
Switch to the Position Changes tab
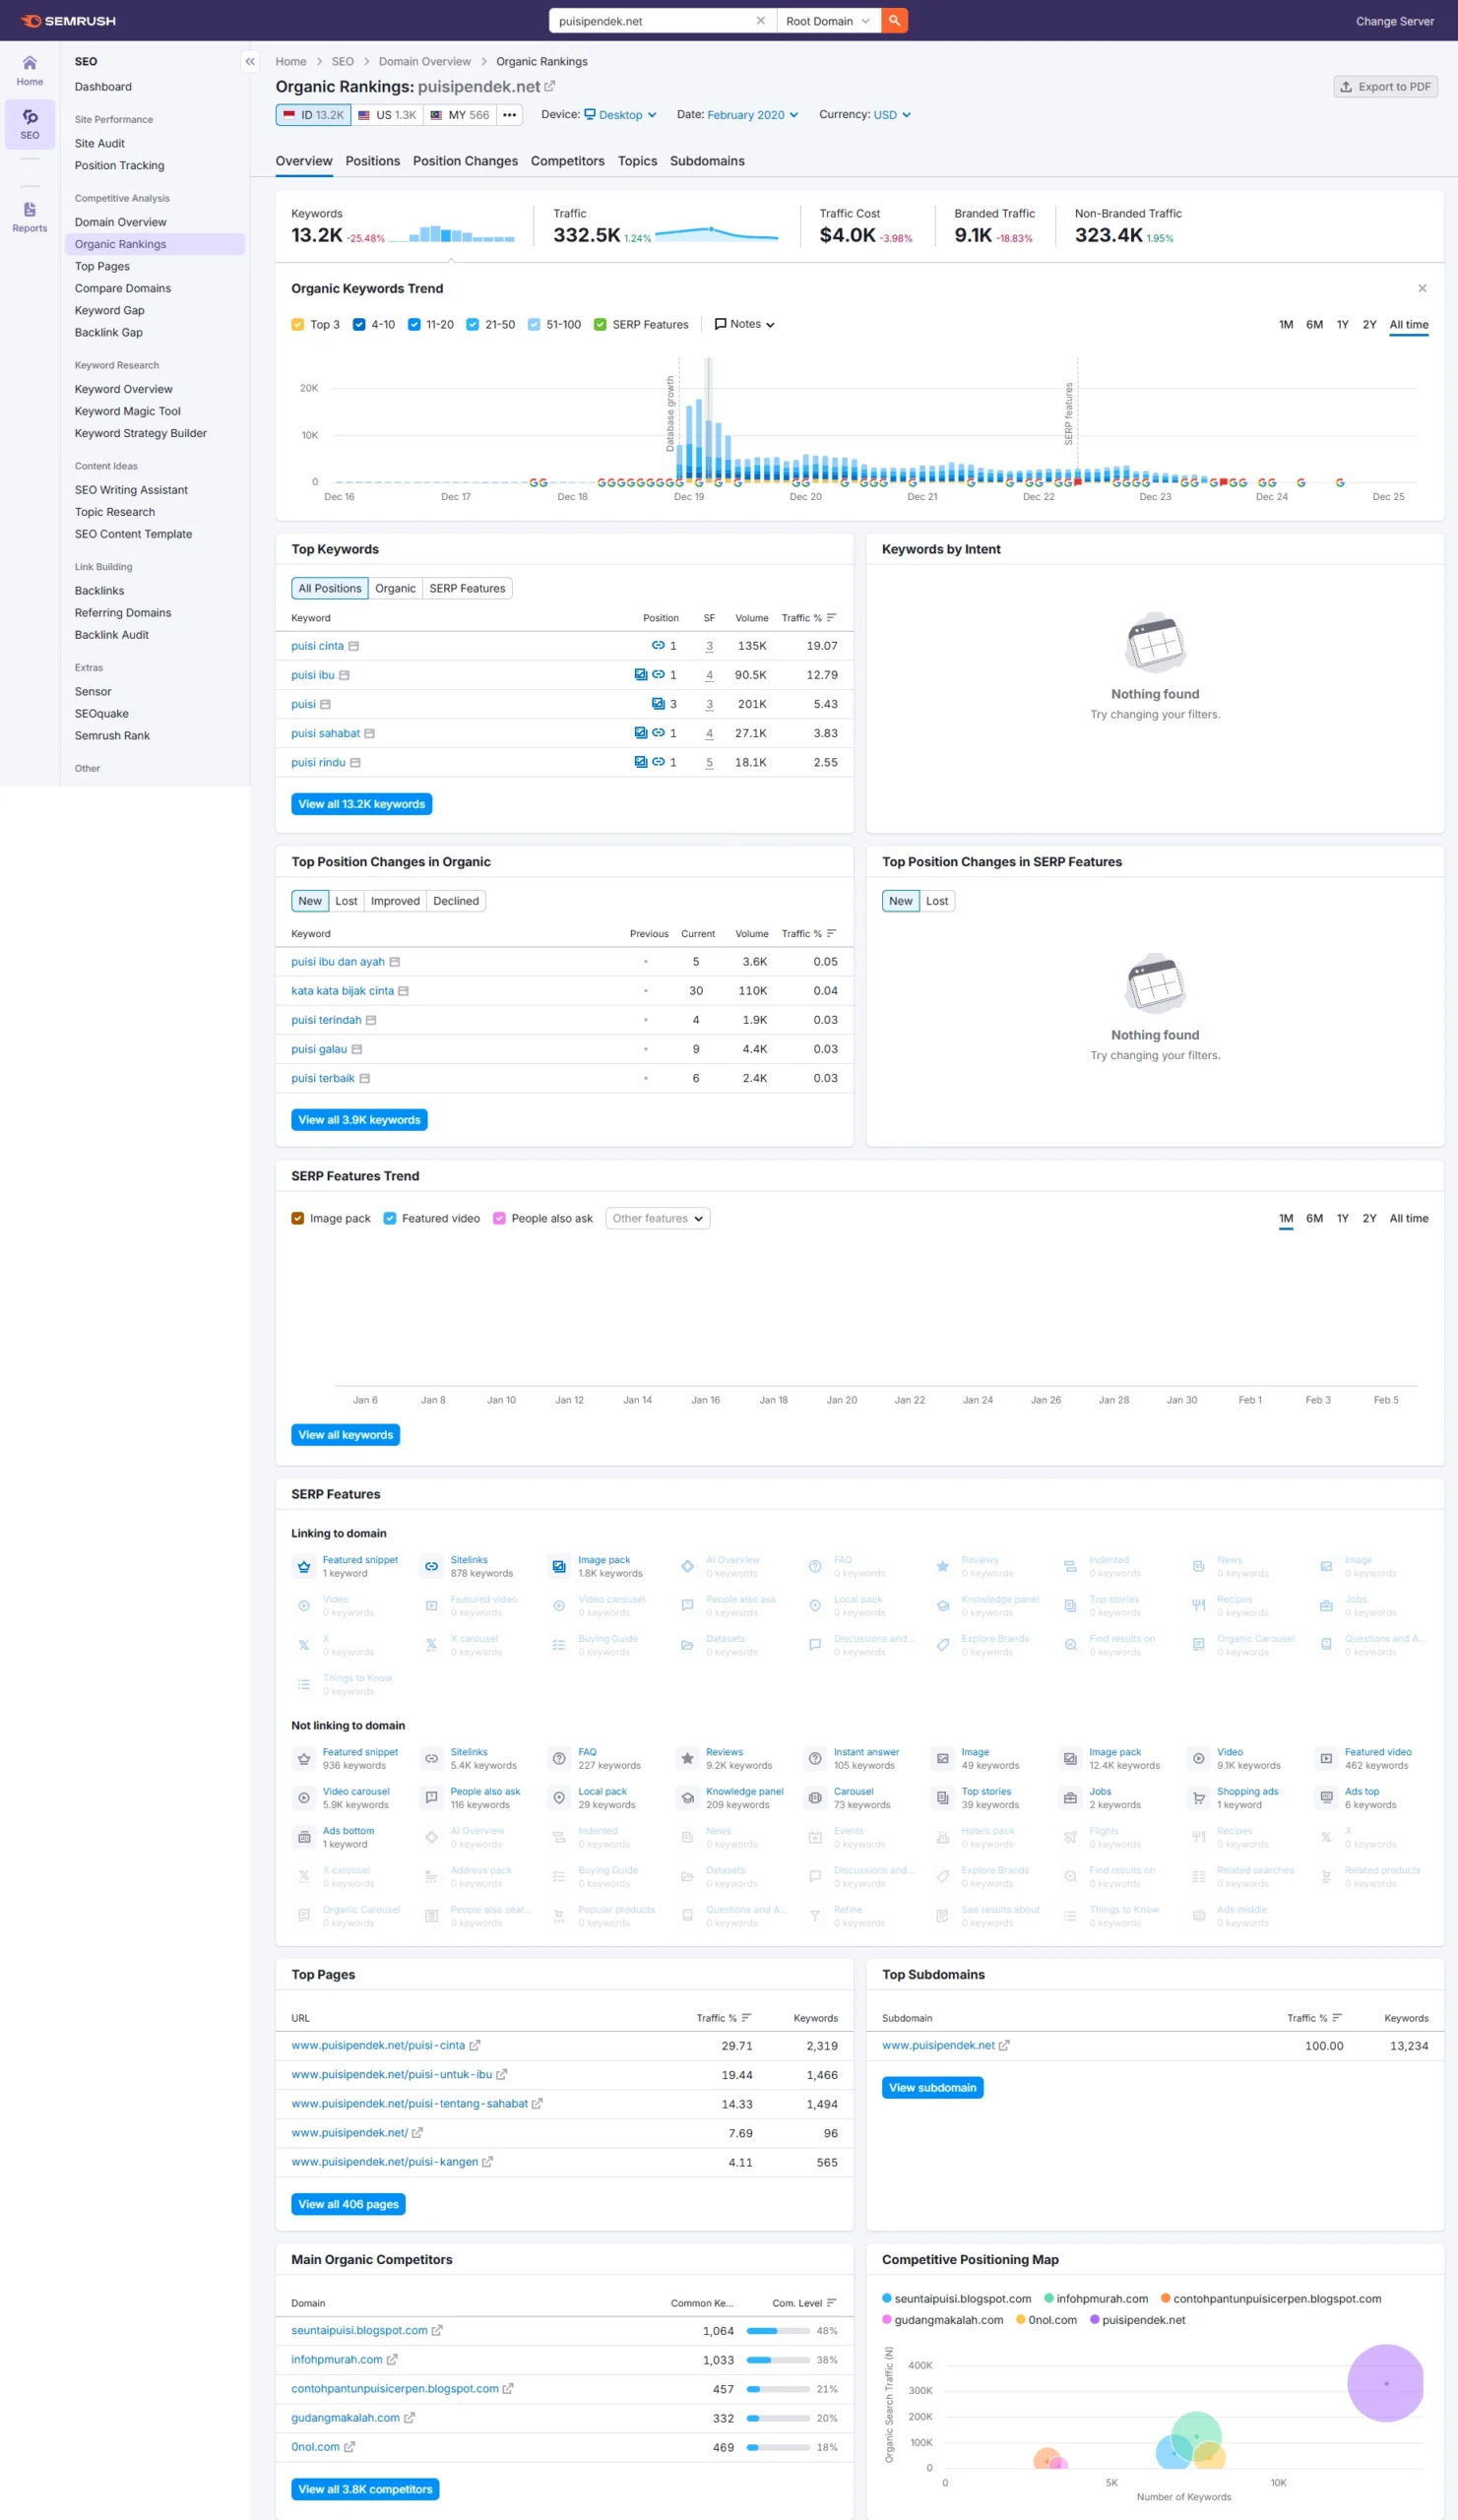coord(465,161)
